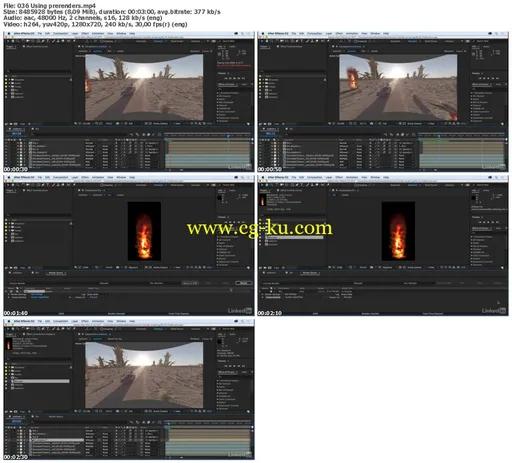Expand Render Settings row in 00:01:40 frame
Screen dimensions: 512x463
click(x=9, y=294)
